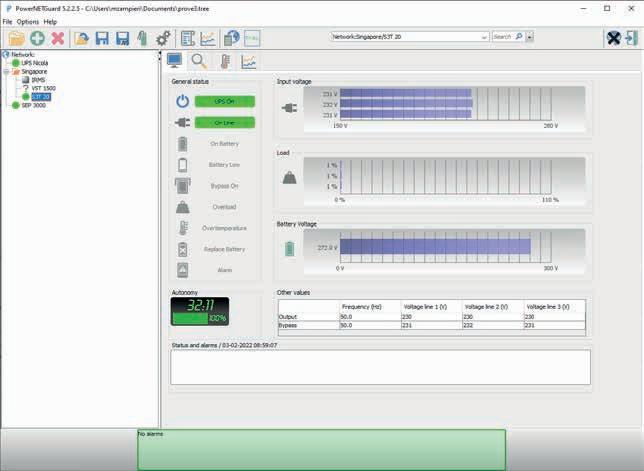Click the black X tools icon
The width and height of the screenshot is (644, 471).
[614, 38]
